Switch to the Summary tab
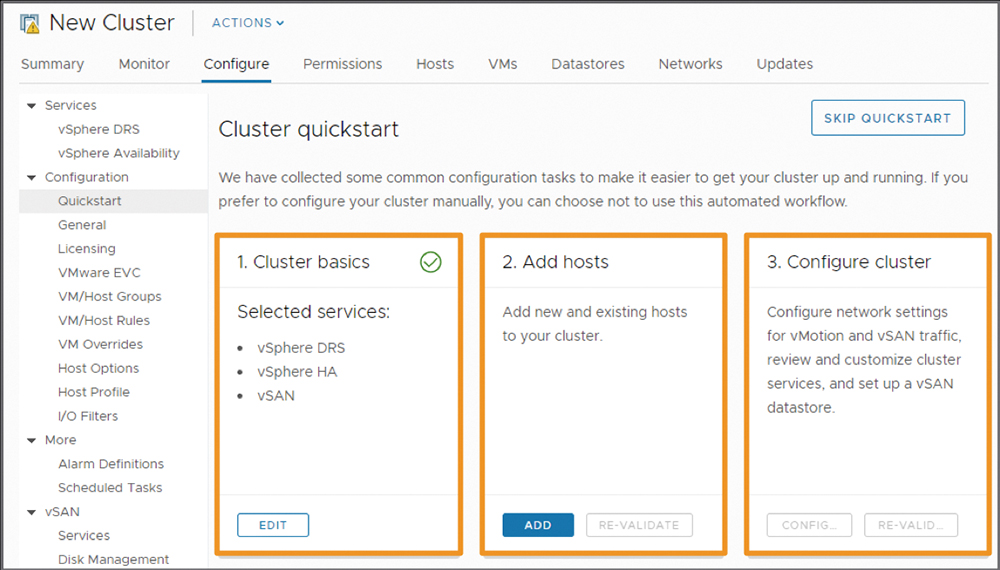 pyautogui.click(x=52, y=64)
